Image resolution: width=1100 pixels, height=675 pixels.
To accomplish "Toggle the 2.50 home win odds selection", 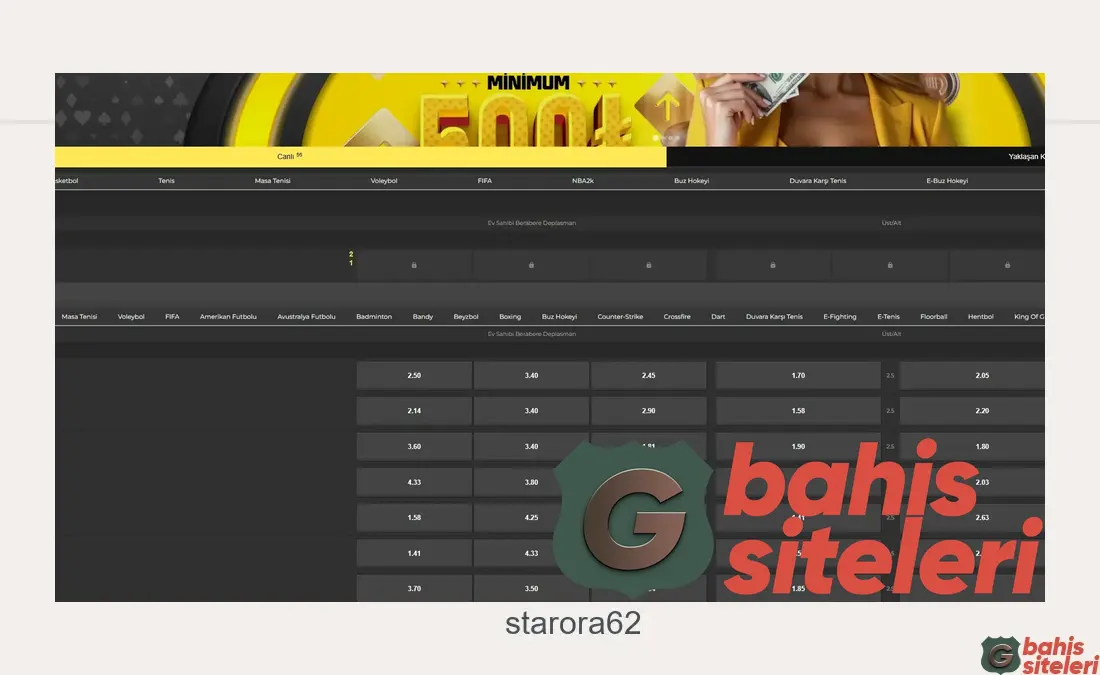I will 413,375.
